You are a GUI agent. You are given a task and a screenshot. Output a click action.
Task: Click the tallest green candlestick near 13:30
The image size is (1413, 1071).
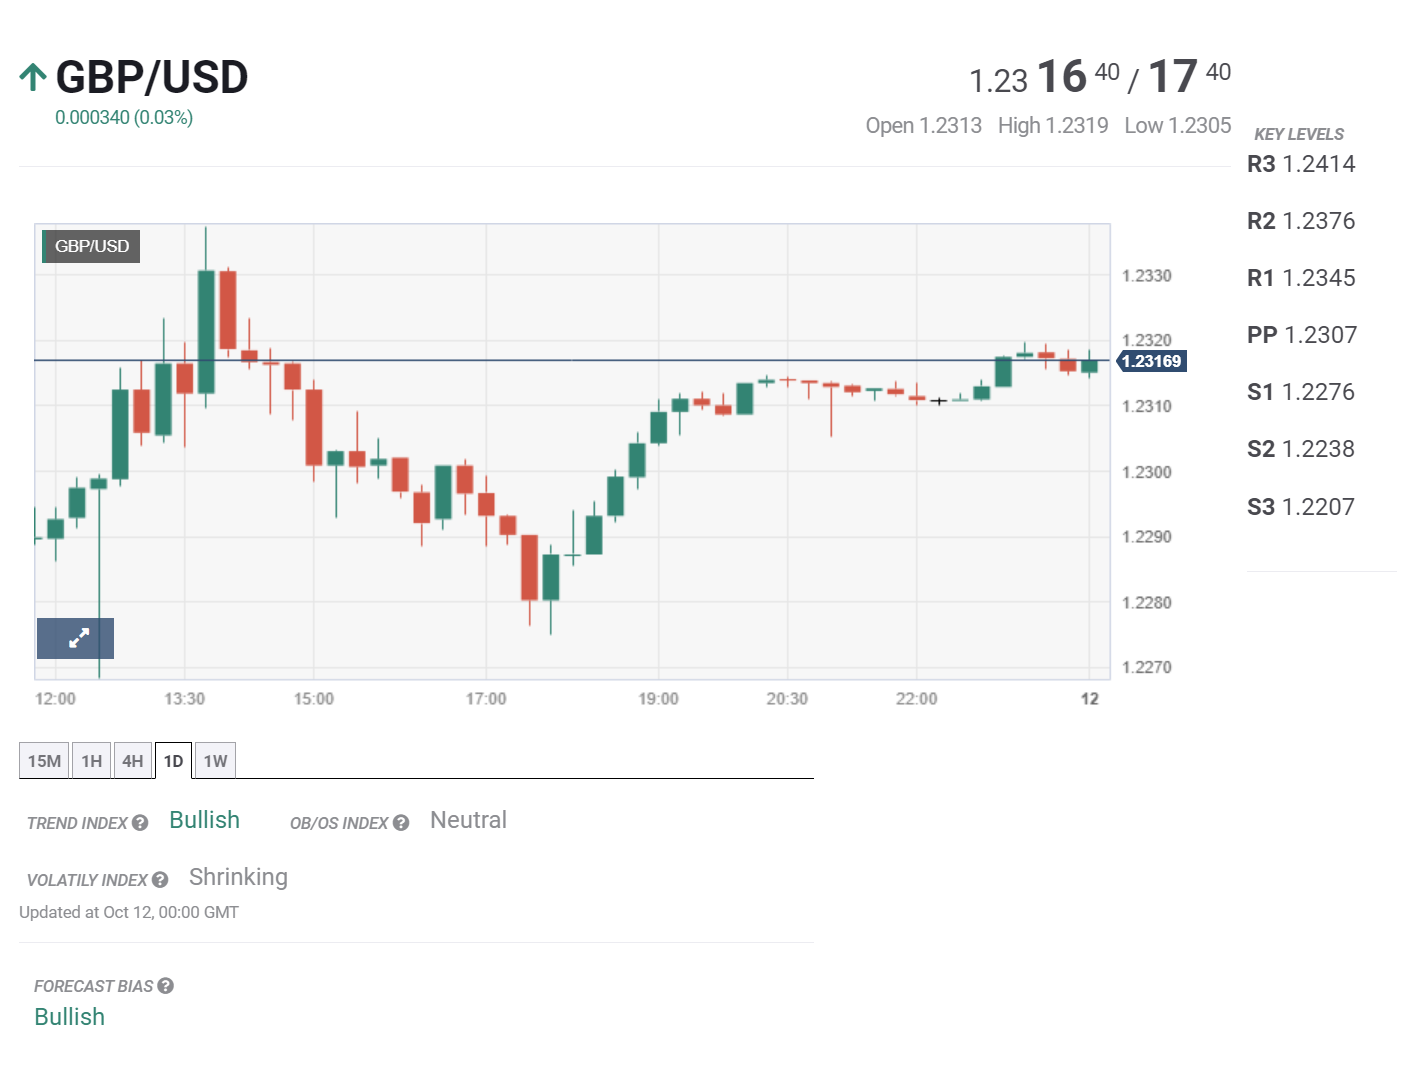pyautogui.click(x=206, y=330)
